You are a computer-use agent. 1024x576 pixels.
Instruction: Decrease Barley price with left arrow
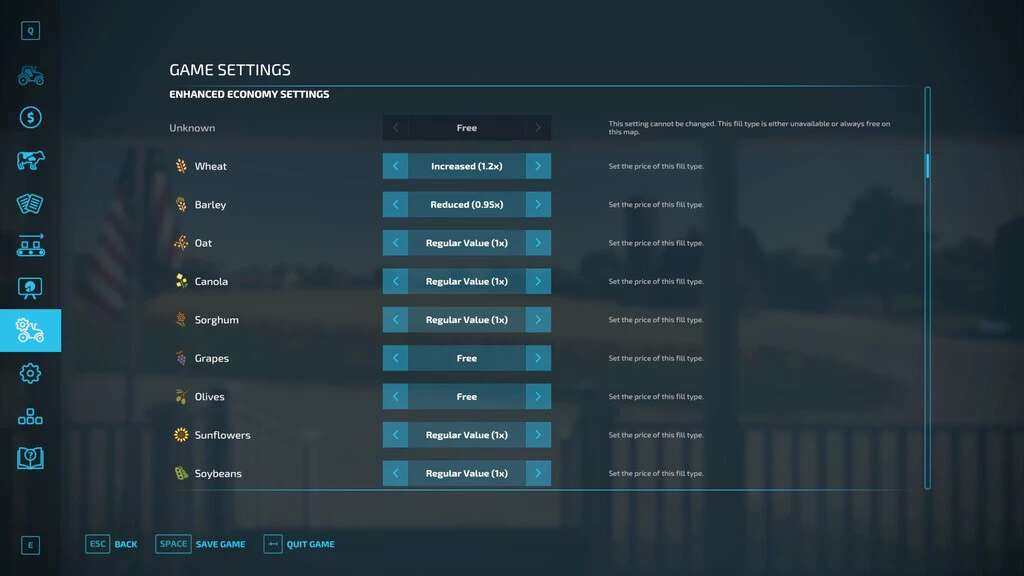[x=395, y=205]
